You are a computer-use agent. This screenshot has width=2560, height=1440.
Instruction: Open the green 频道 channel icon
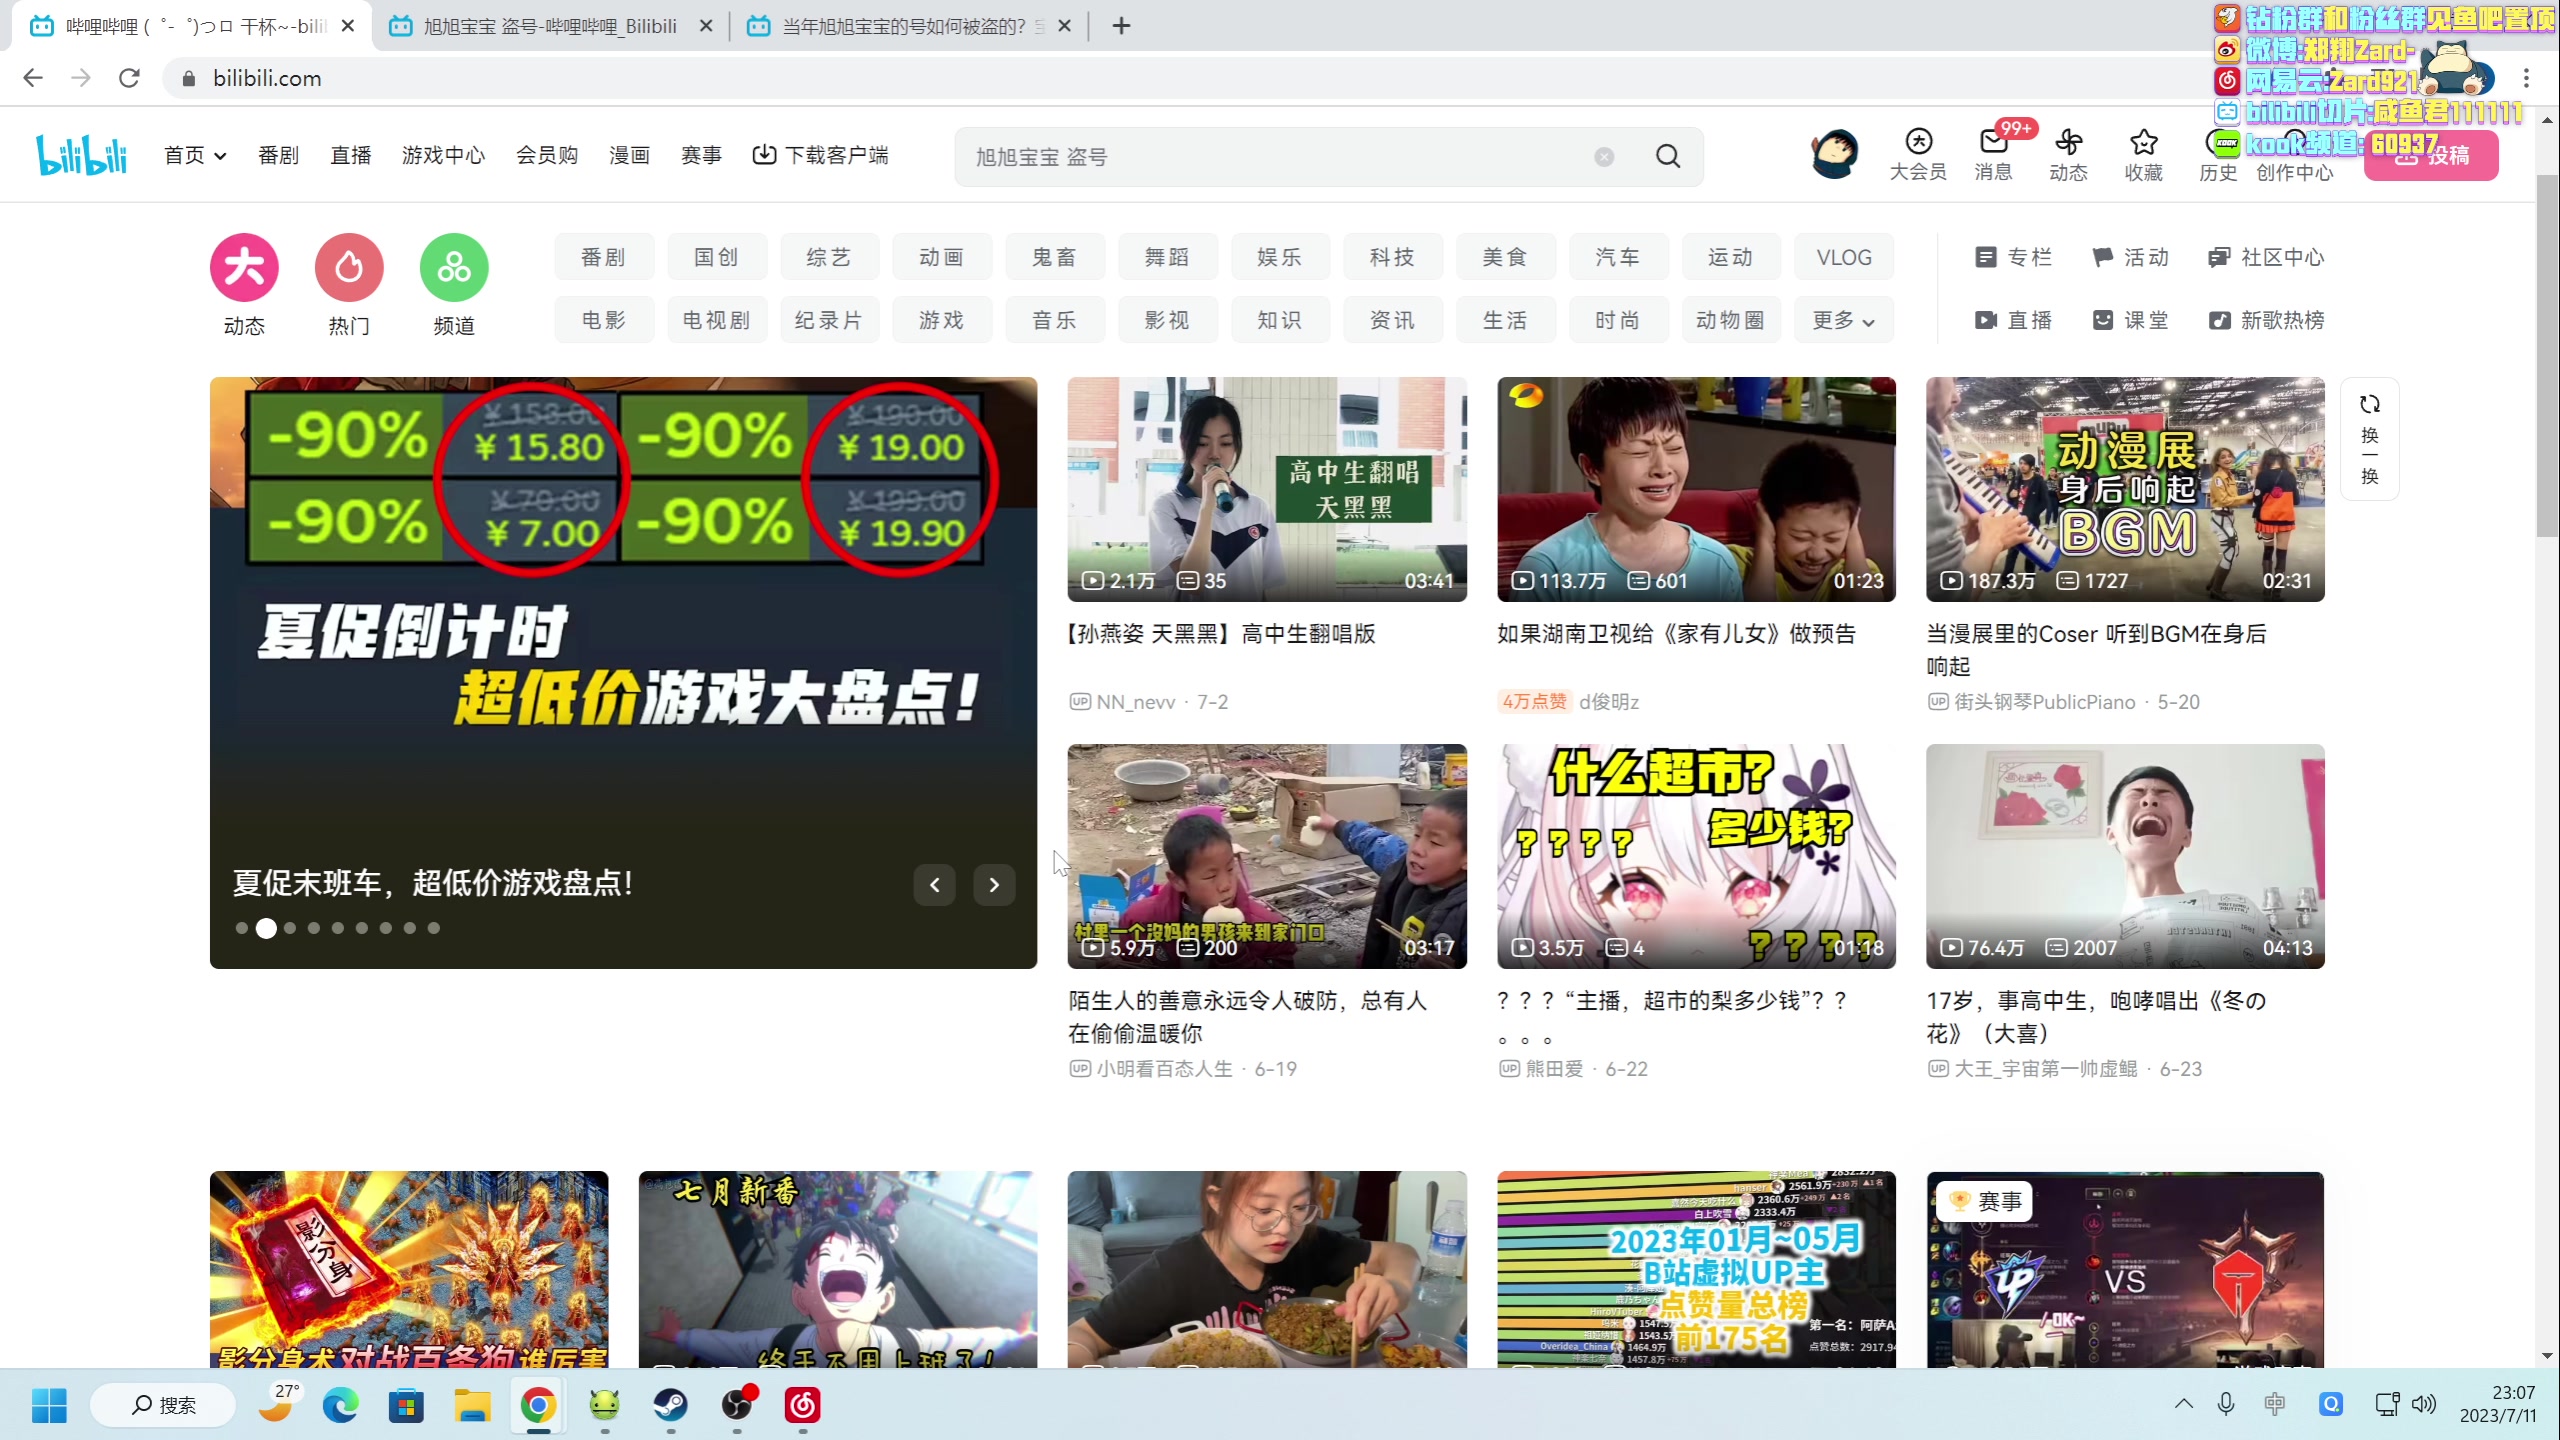point(454,268)
